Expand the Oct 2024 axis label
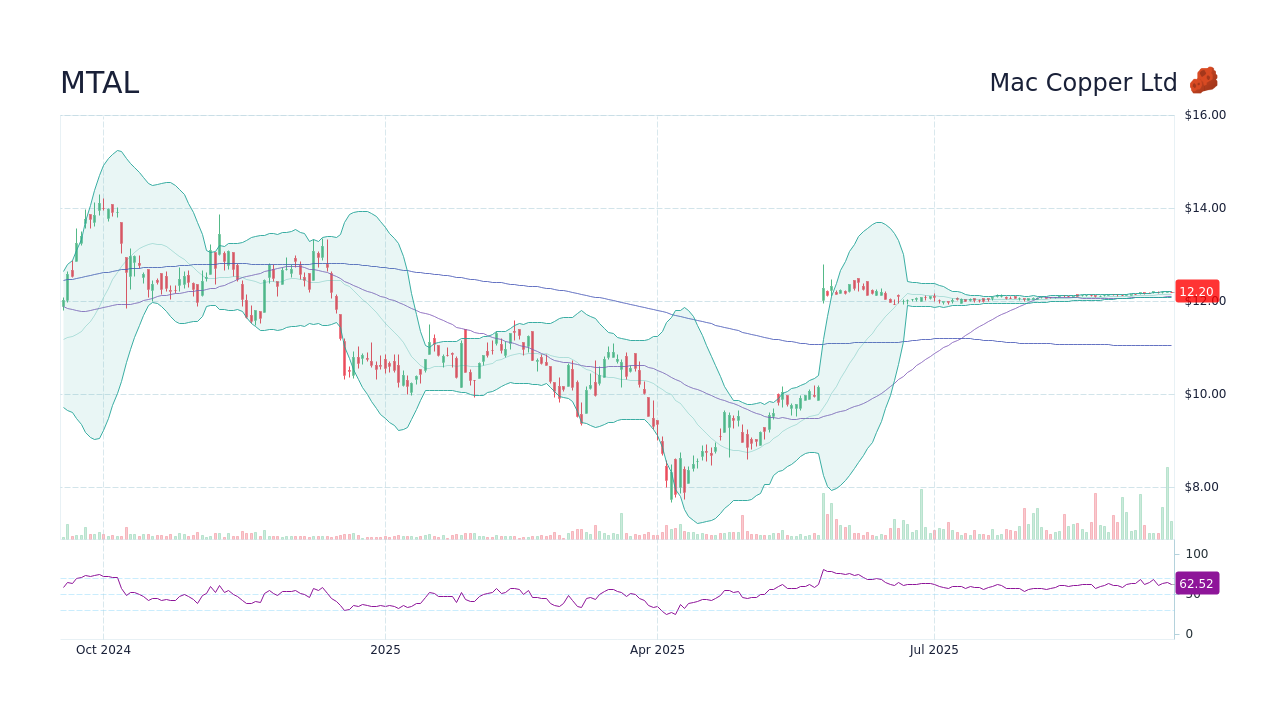The width and height of the screenshot is (1280, 720). click(105, 649)
